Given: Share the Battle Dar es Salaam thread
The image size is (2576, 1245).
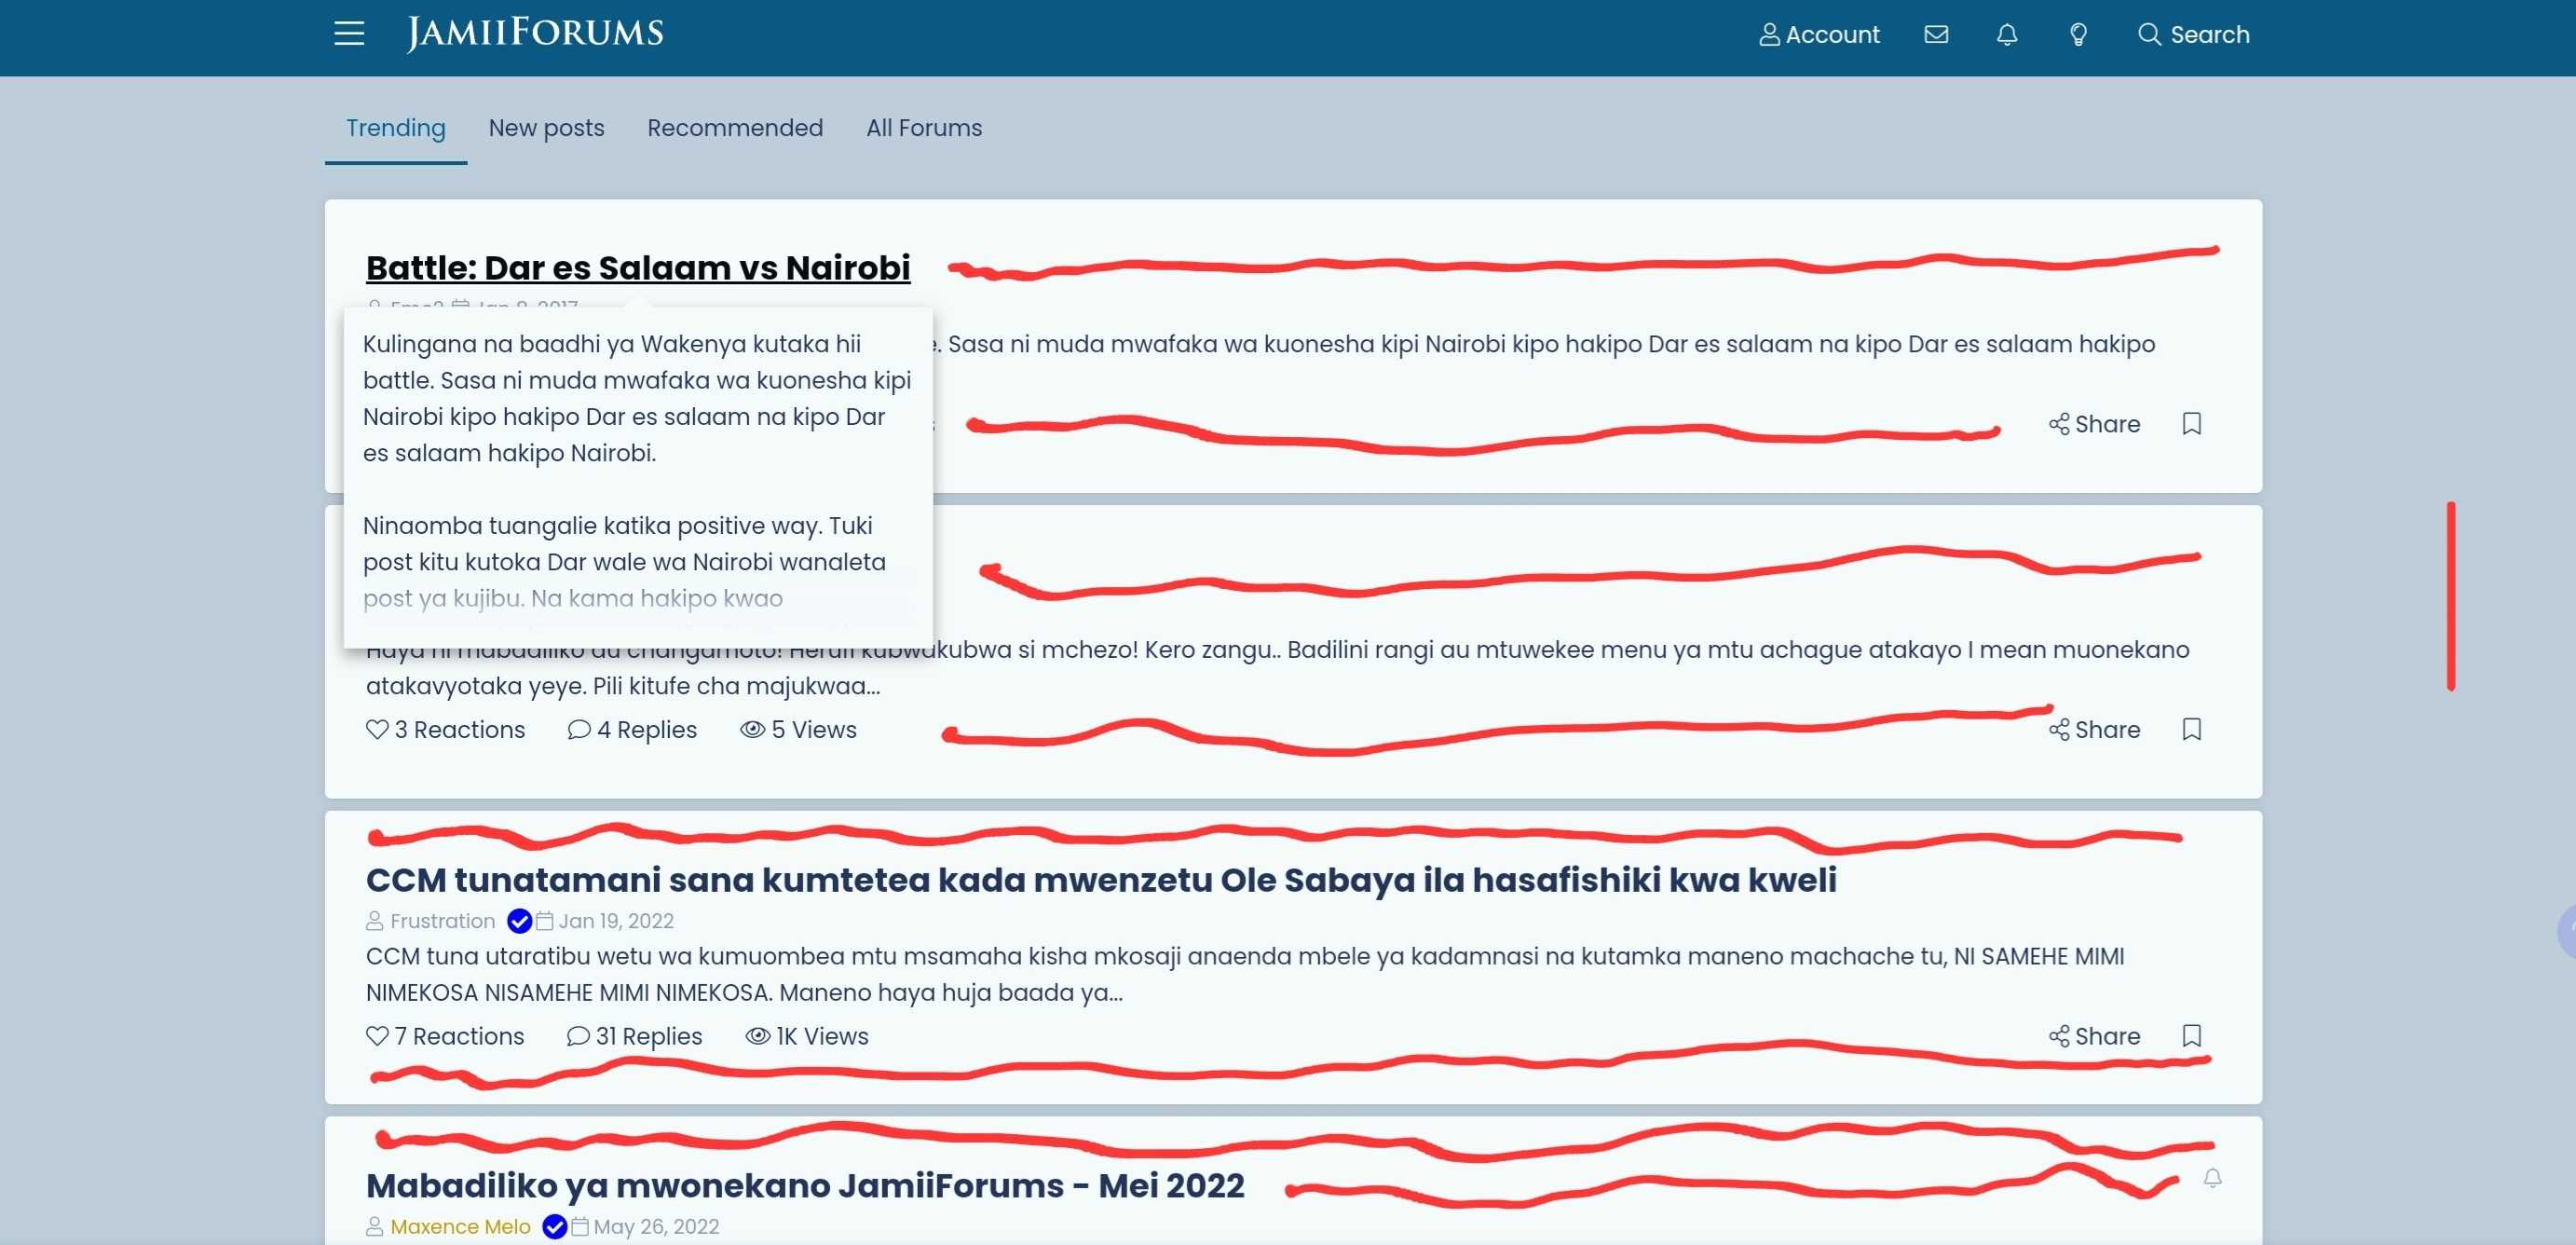Looking at the screenshot, I should coord(2094,424).
